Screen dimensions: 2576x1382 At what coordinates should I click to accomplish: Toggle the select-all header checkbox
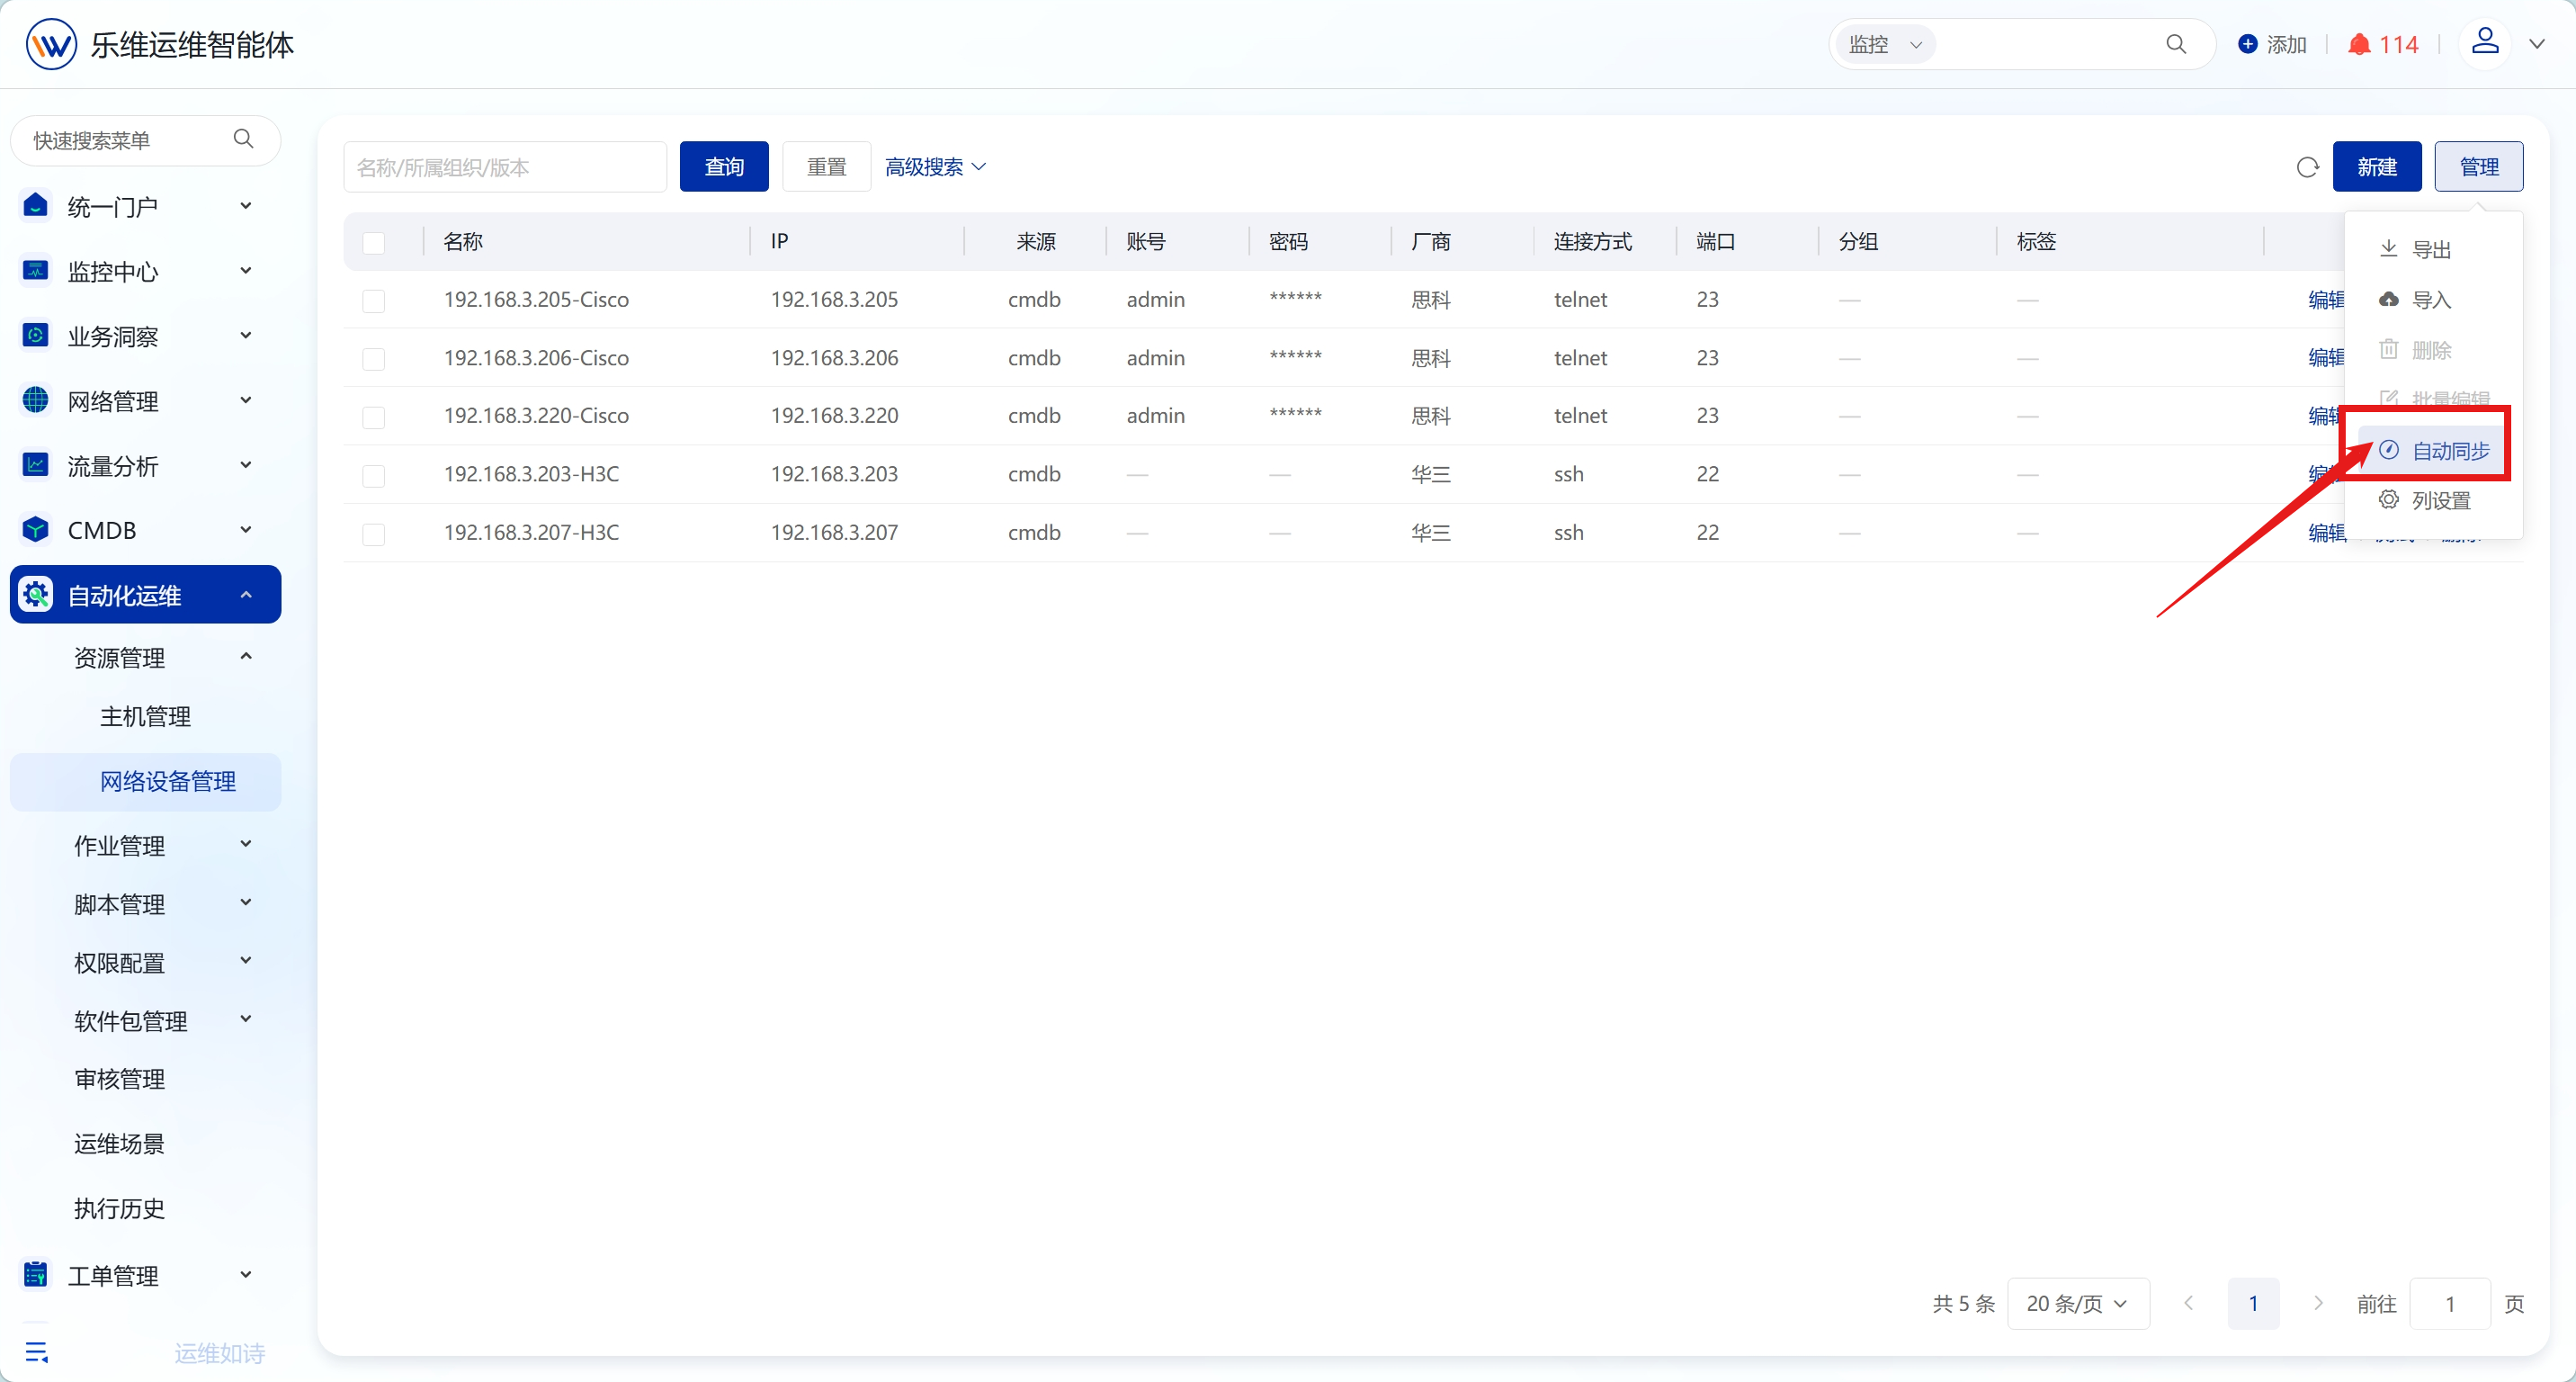[374, 242]
